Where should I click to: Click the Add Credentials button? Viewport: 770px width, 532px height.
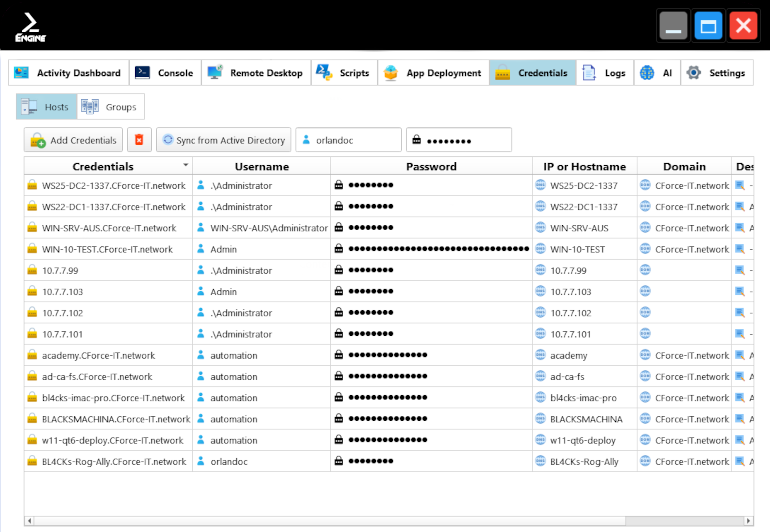(73, 141)
